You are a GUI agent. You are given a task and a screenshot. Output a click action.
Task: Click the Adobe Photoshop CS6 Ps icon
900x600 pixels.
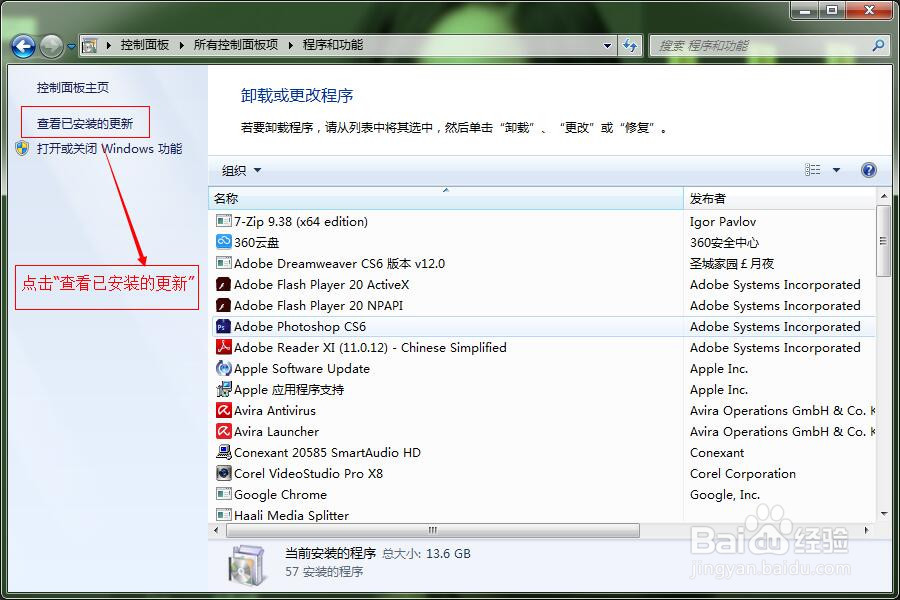225,326
